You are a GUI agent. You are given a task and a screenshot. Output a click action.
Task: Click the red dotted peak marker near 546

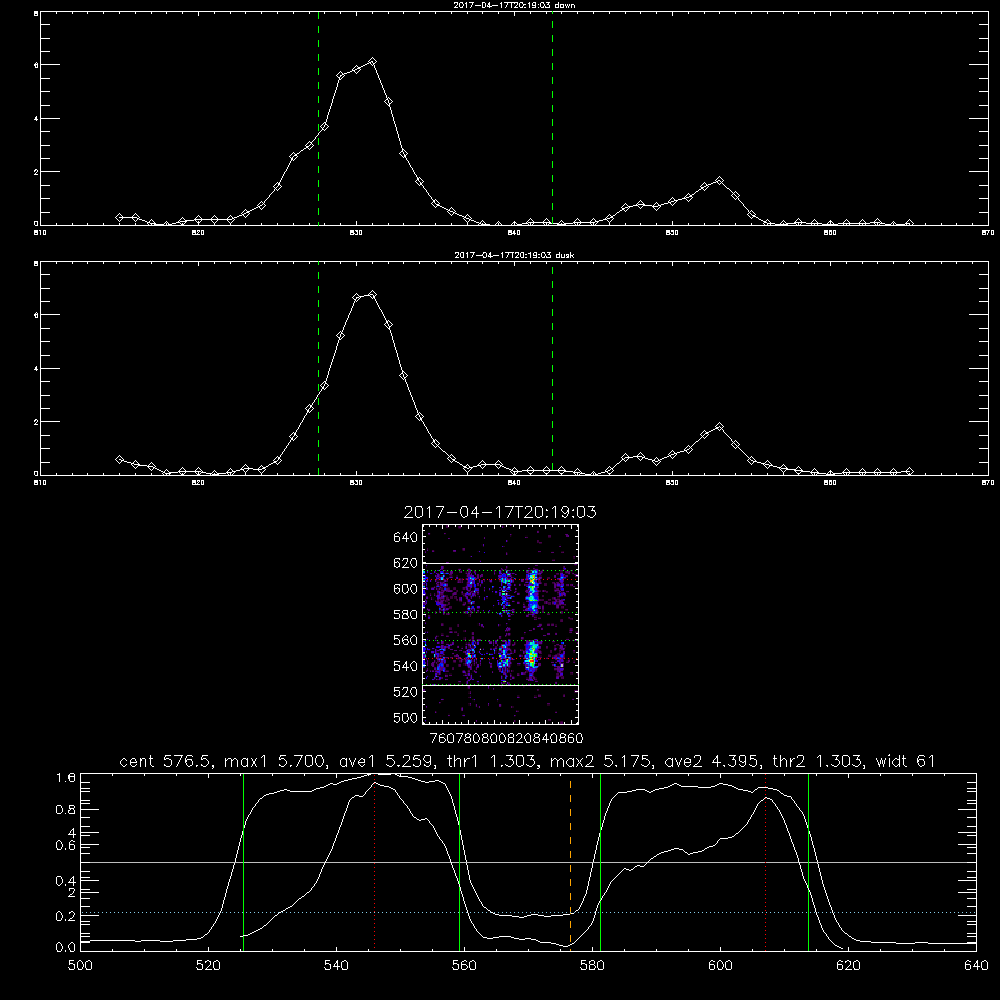374,865
